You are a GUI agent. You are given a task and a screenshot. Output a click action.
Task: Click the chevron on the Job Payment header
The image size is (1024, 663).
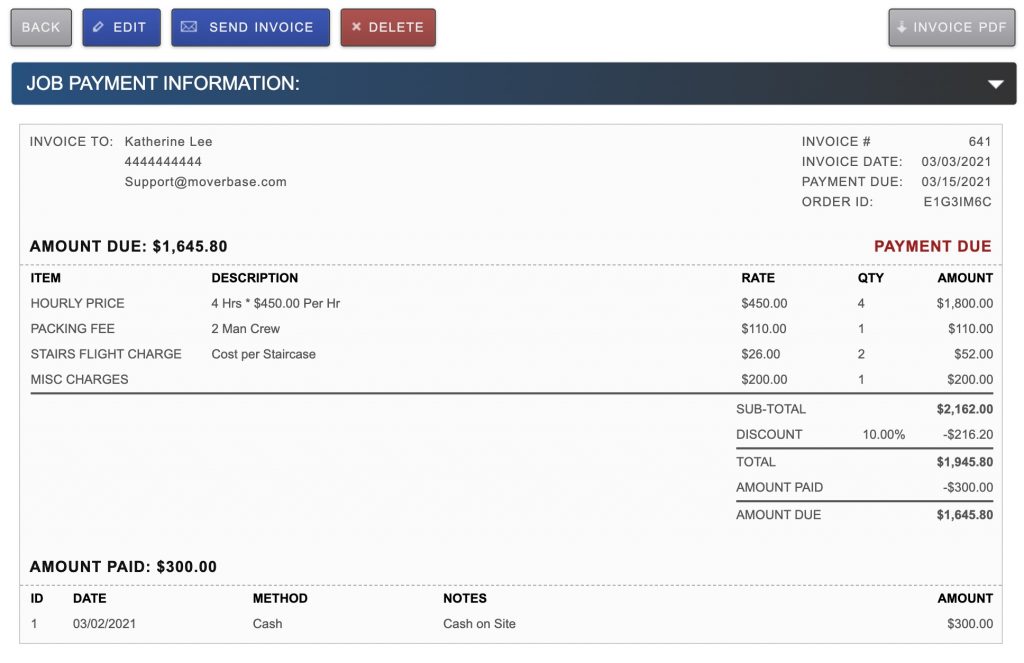coord(996,84)
